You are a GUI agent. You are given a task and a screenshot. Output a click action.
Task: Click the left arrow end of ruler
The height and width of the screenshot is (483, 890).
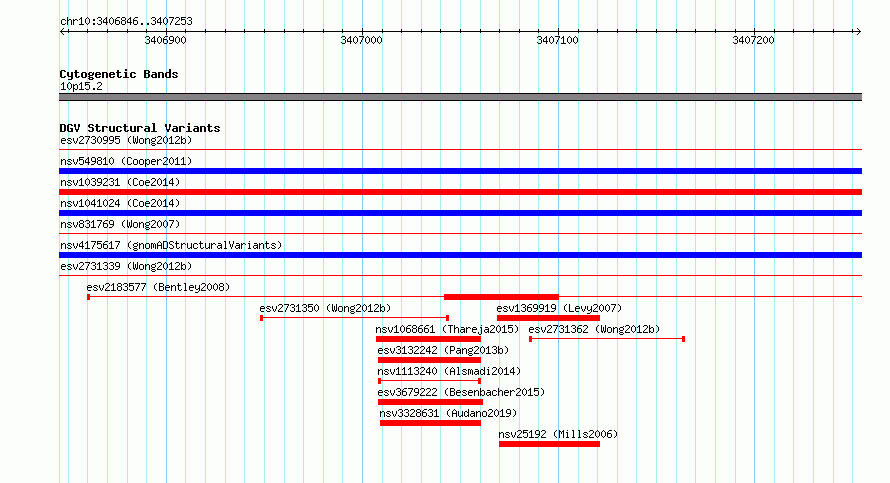click(63, 31)
